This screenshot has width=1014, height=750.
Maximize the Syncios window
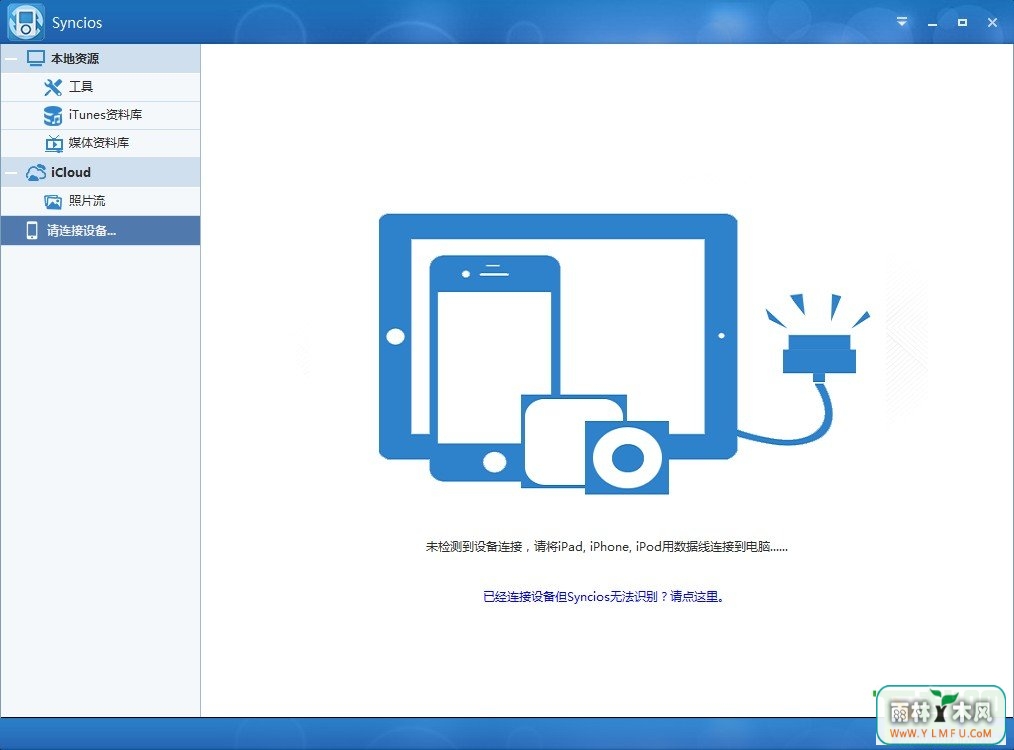(962, 22)
